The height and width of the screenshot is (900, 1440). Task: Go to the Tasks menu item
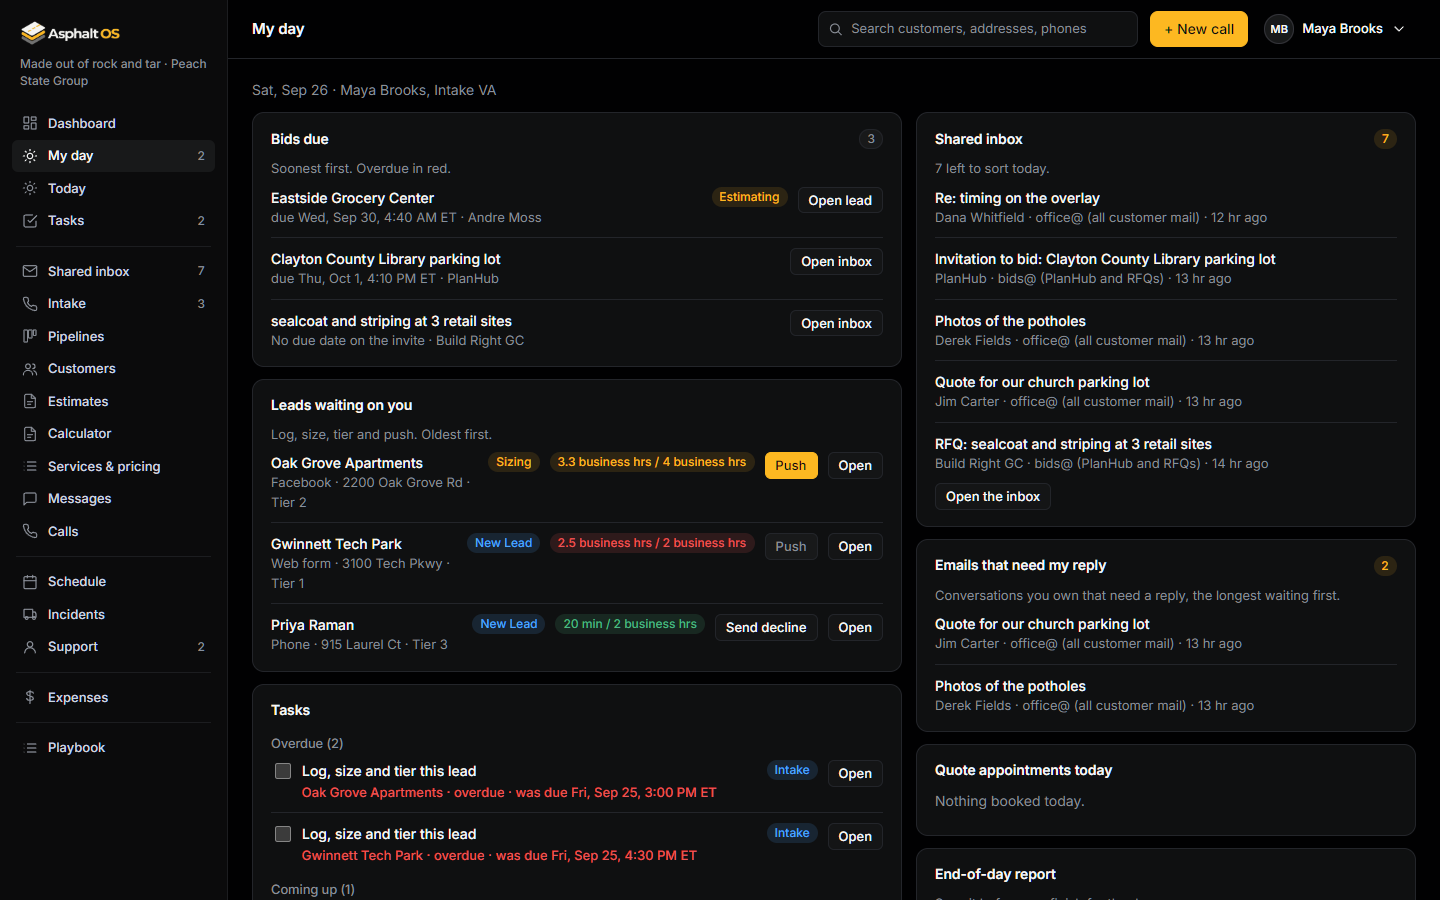(x=113, y=221)
